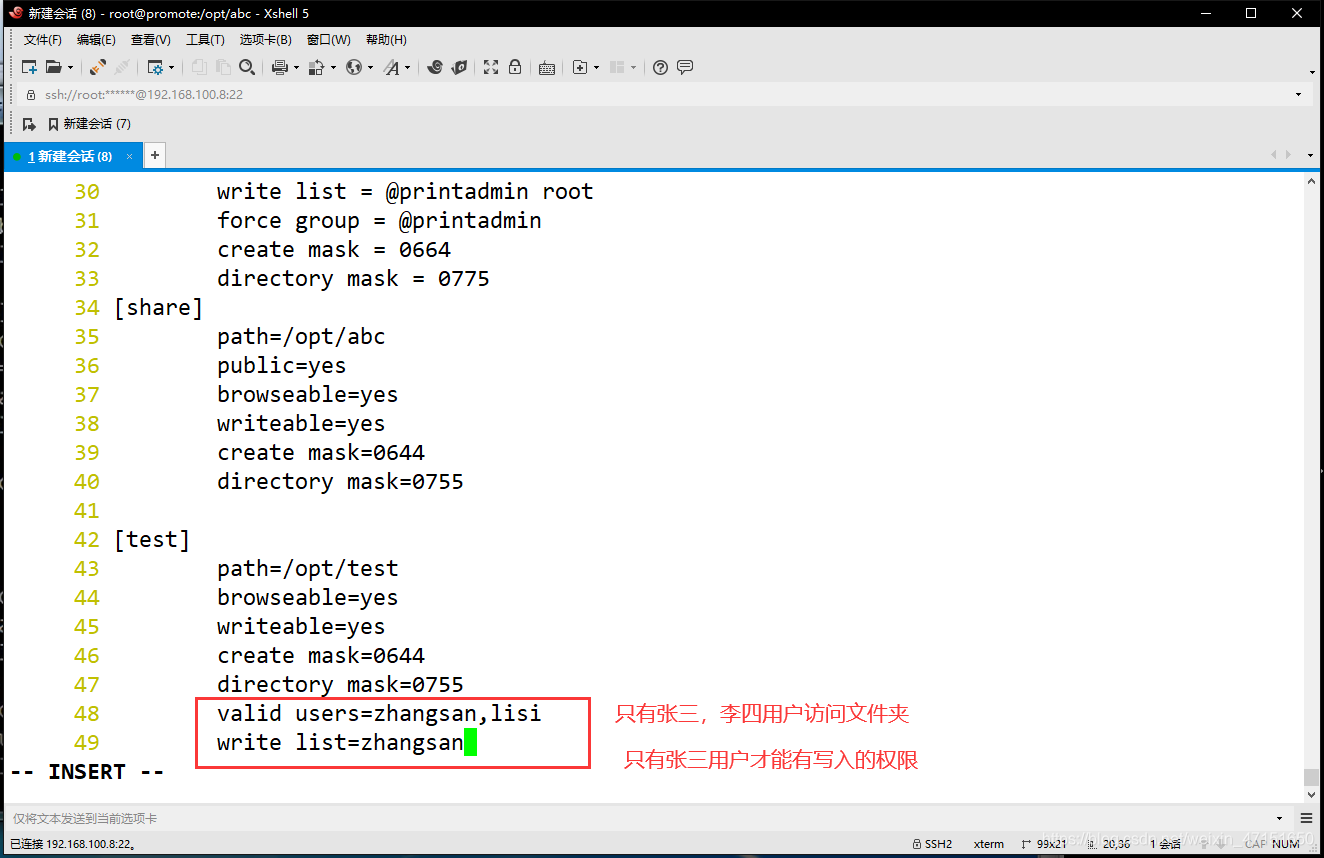Open the 编辑(E) menu
This screenshot has width=1324, height=858.
[x=96, y=40]
